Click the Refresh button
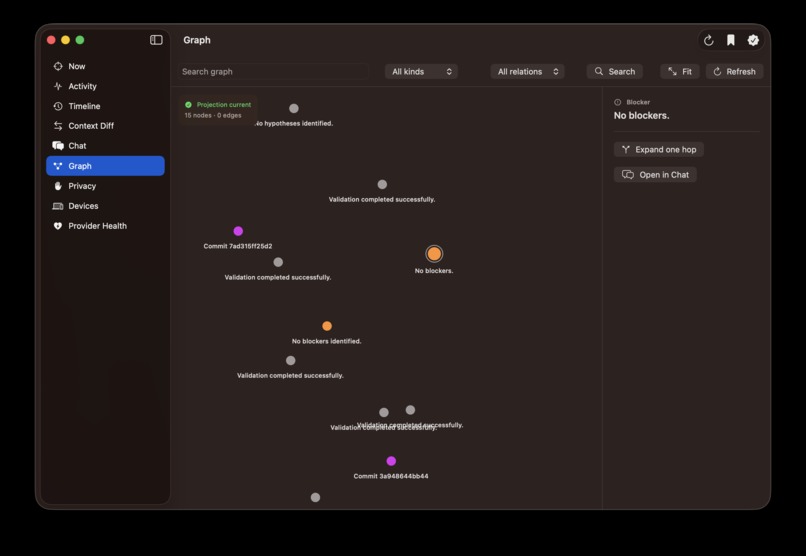 735,71
